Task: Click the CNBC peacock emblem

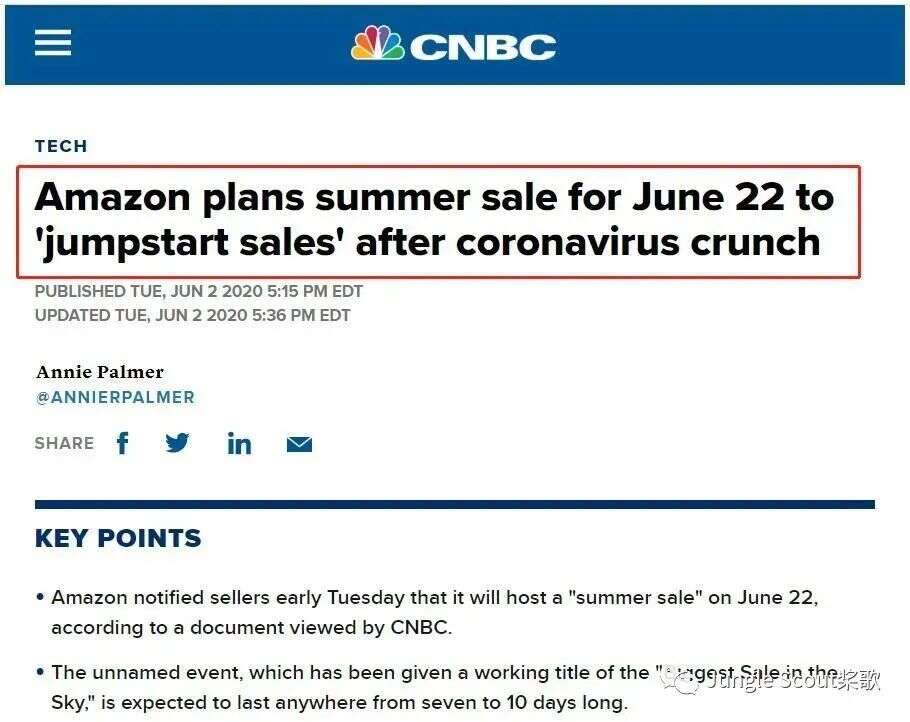Action: (377, 44)
